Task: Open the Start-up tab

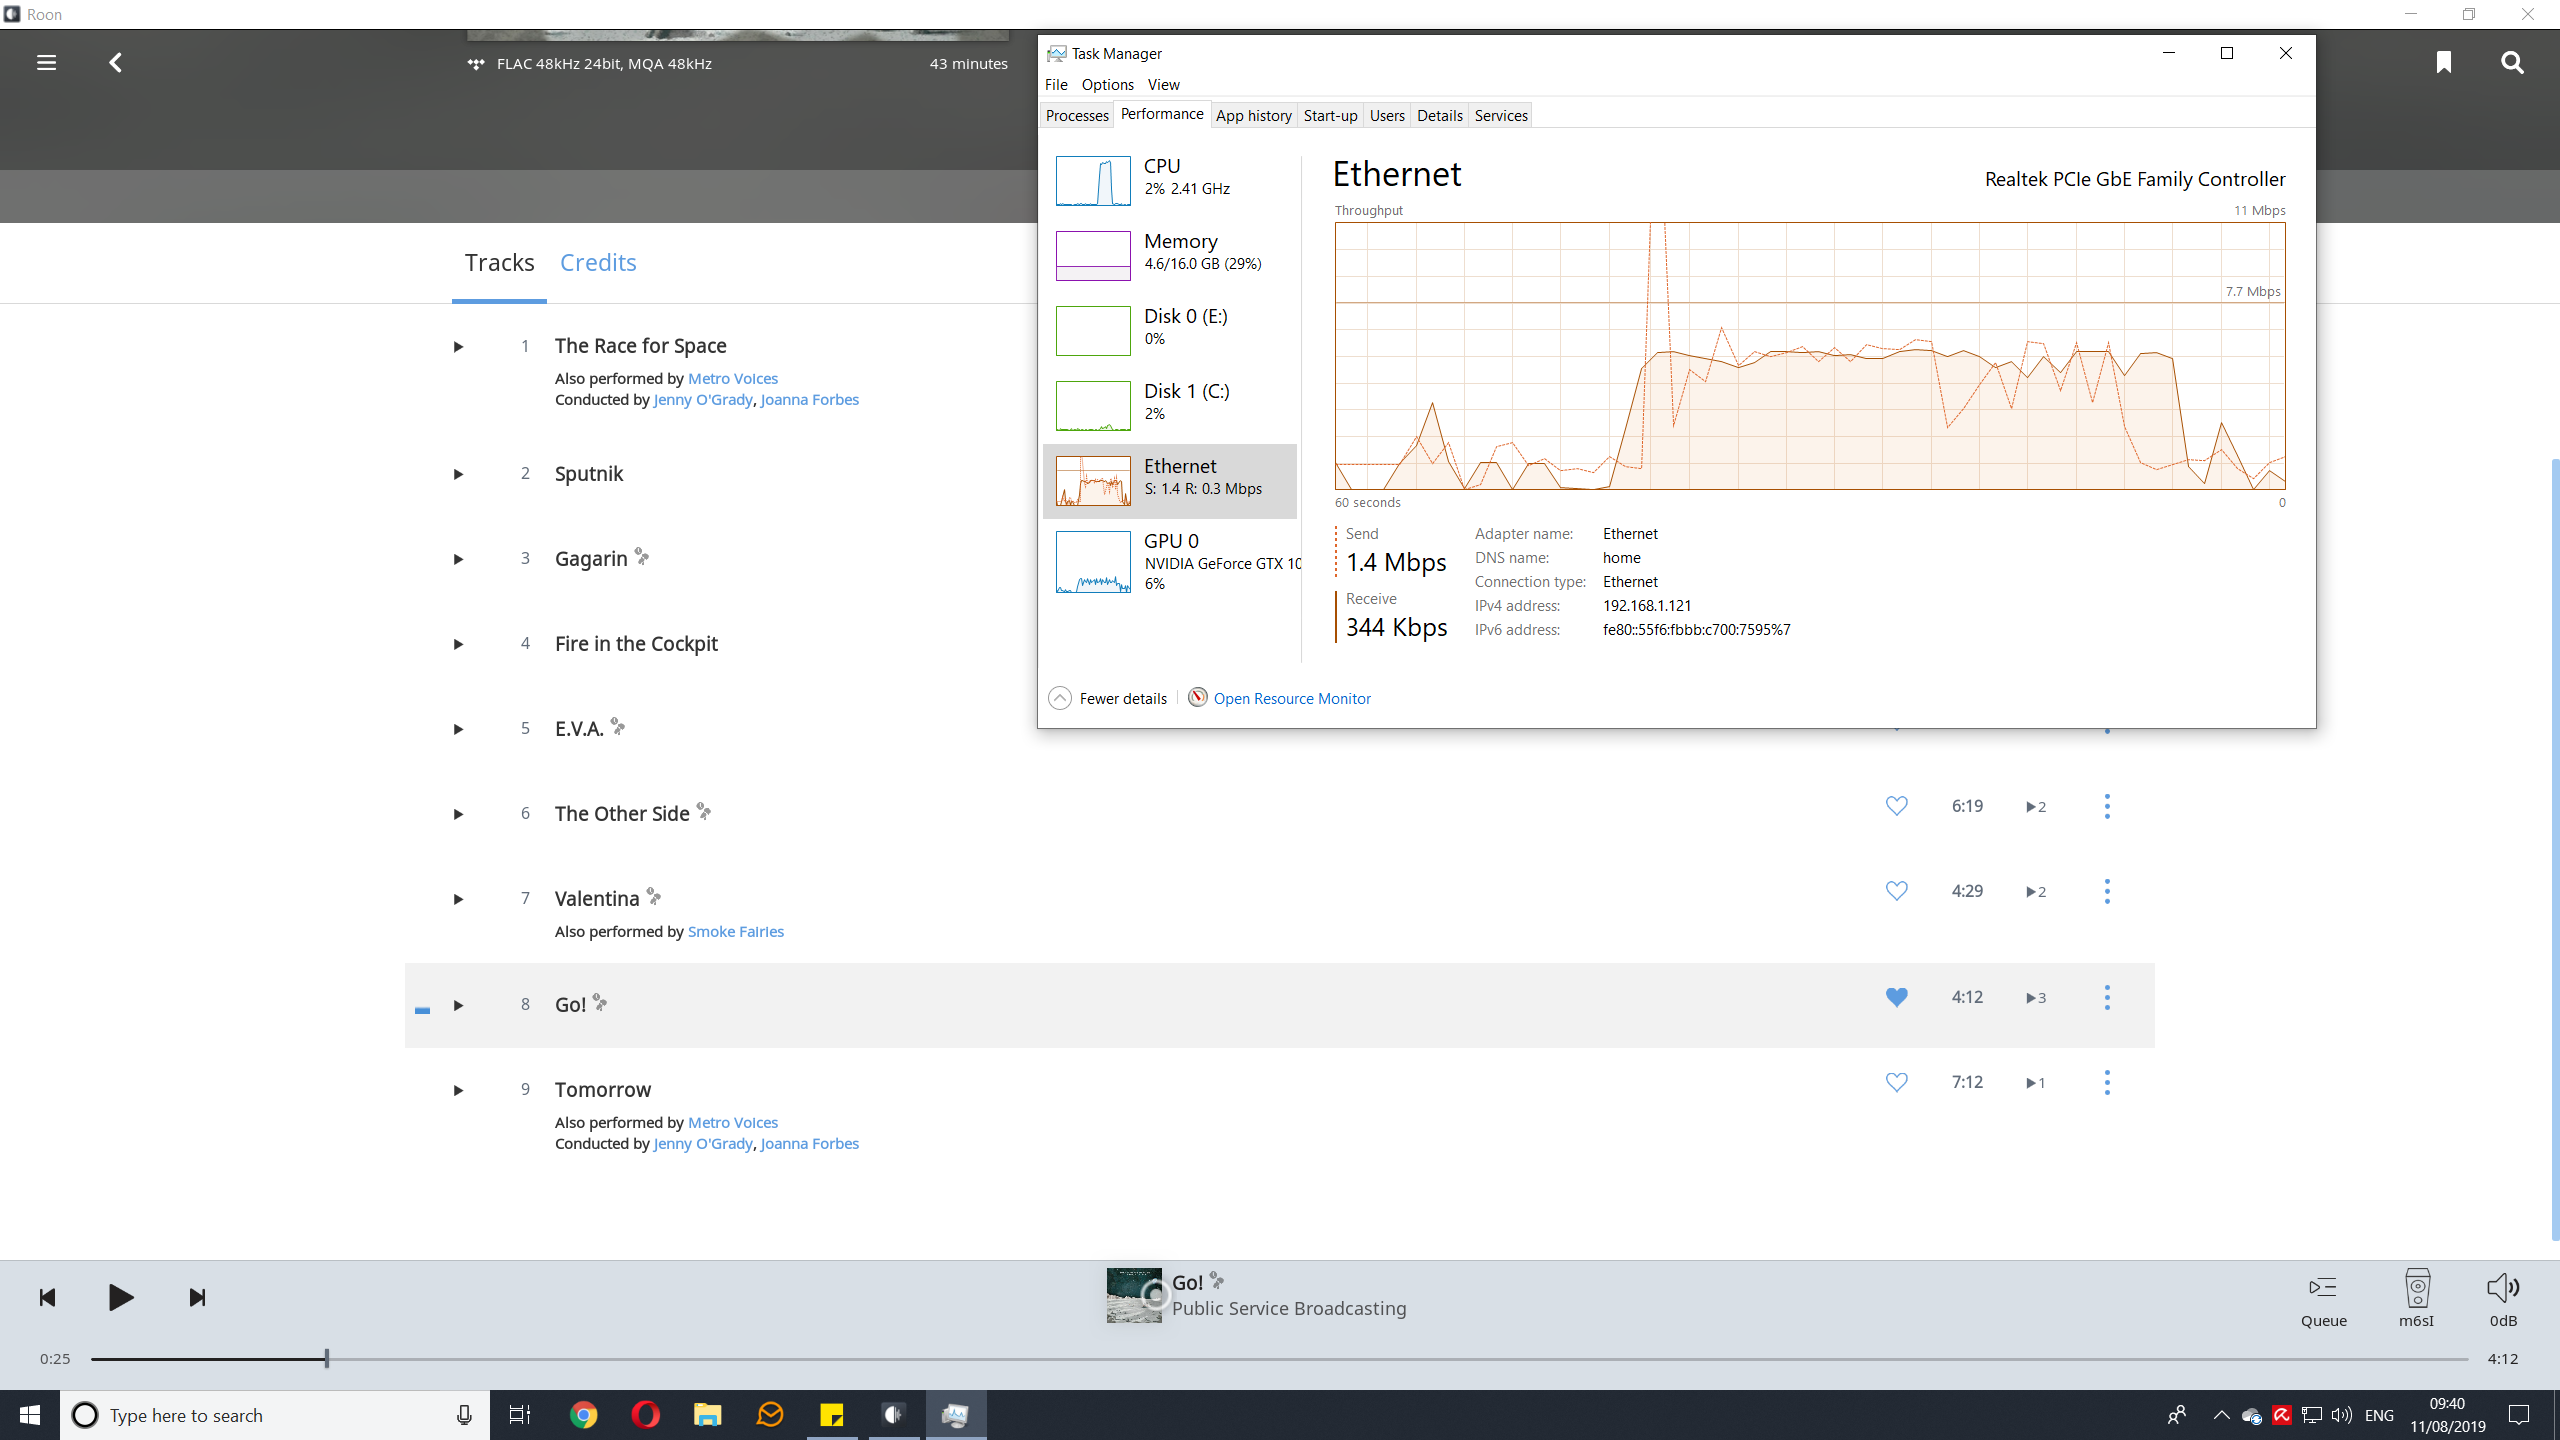Action: pyautogui.click(x=1330, y=115)
